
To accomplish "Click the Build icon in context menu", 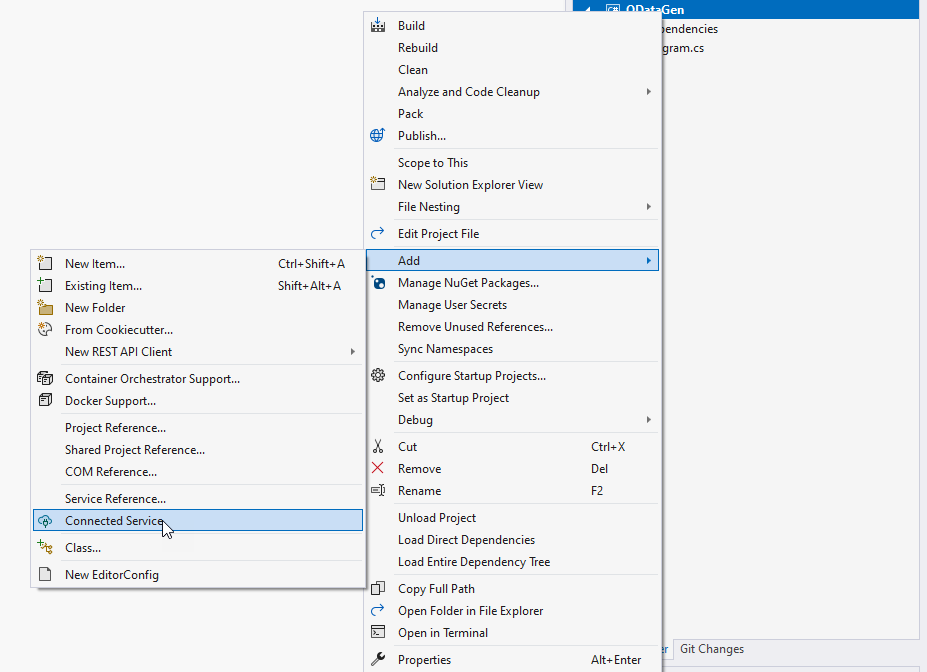I will pyautogui.click(x=378, y=25).
